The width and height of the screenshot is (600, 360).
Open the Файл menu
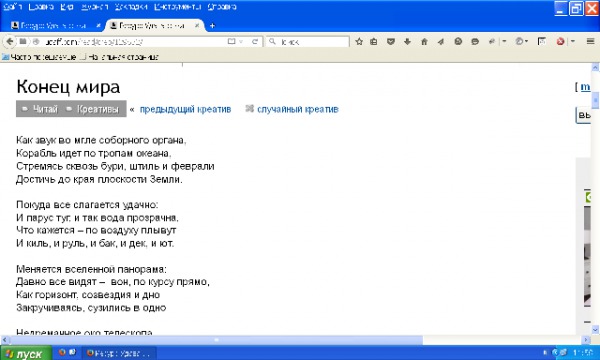pyautogui.click(x=12, y=7)
